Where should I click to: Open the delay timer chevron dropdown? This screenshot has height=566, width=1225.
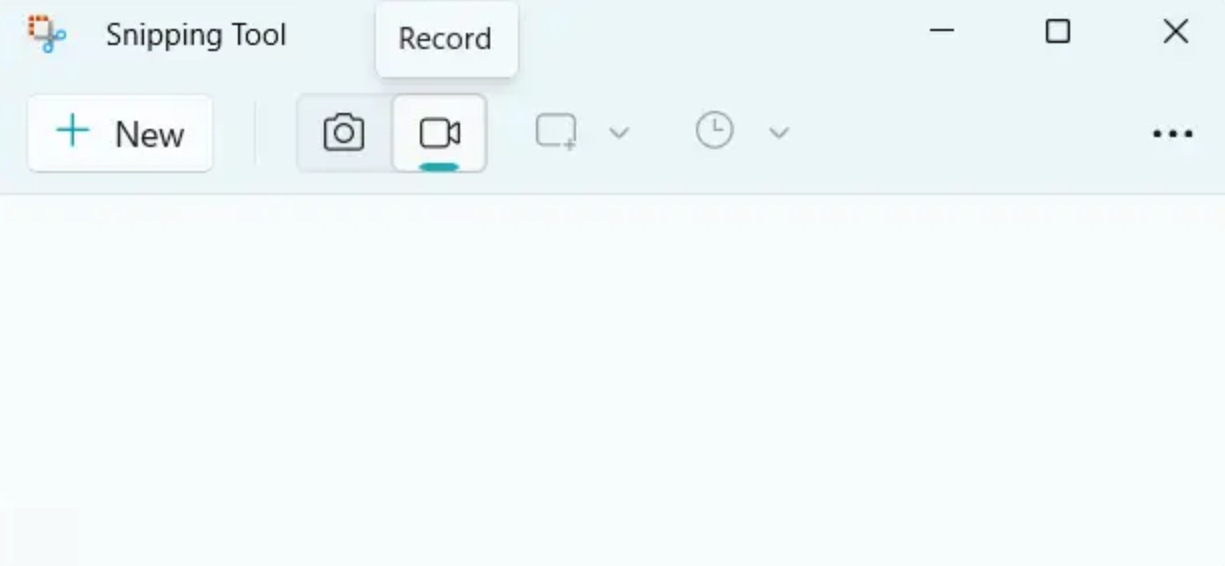779,133
